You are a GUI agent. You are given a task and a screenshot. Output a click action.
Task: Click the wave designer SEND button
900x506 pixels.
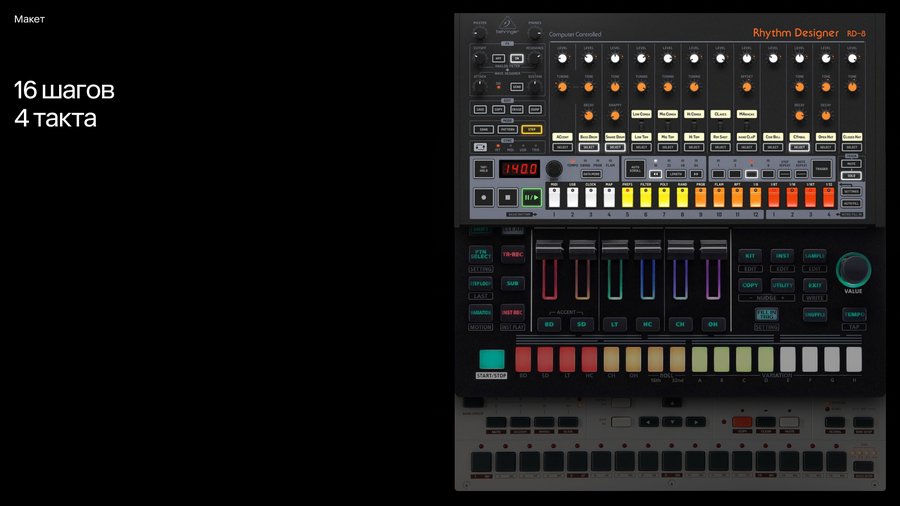click(517, 87)
